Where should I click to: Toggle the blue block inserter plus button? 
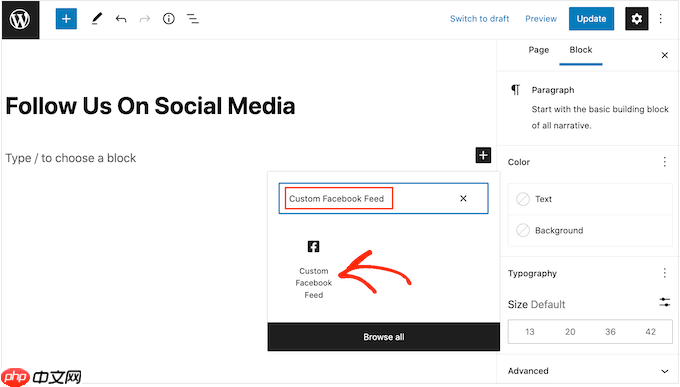coord(66,19)
